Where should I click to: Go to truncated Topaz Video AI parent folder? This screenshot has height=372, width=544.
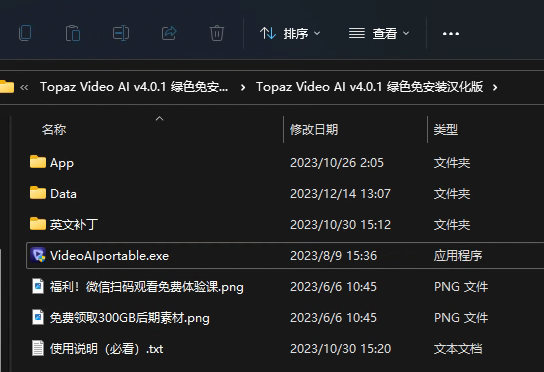[x=134, y=87]
